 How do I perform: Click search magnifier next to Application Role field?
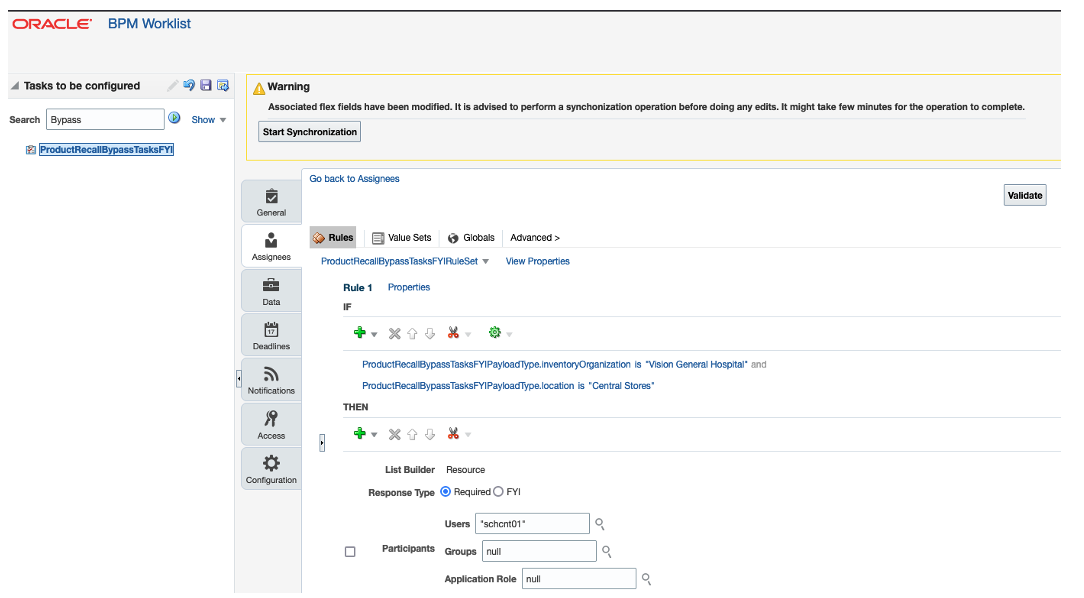646,579
